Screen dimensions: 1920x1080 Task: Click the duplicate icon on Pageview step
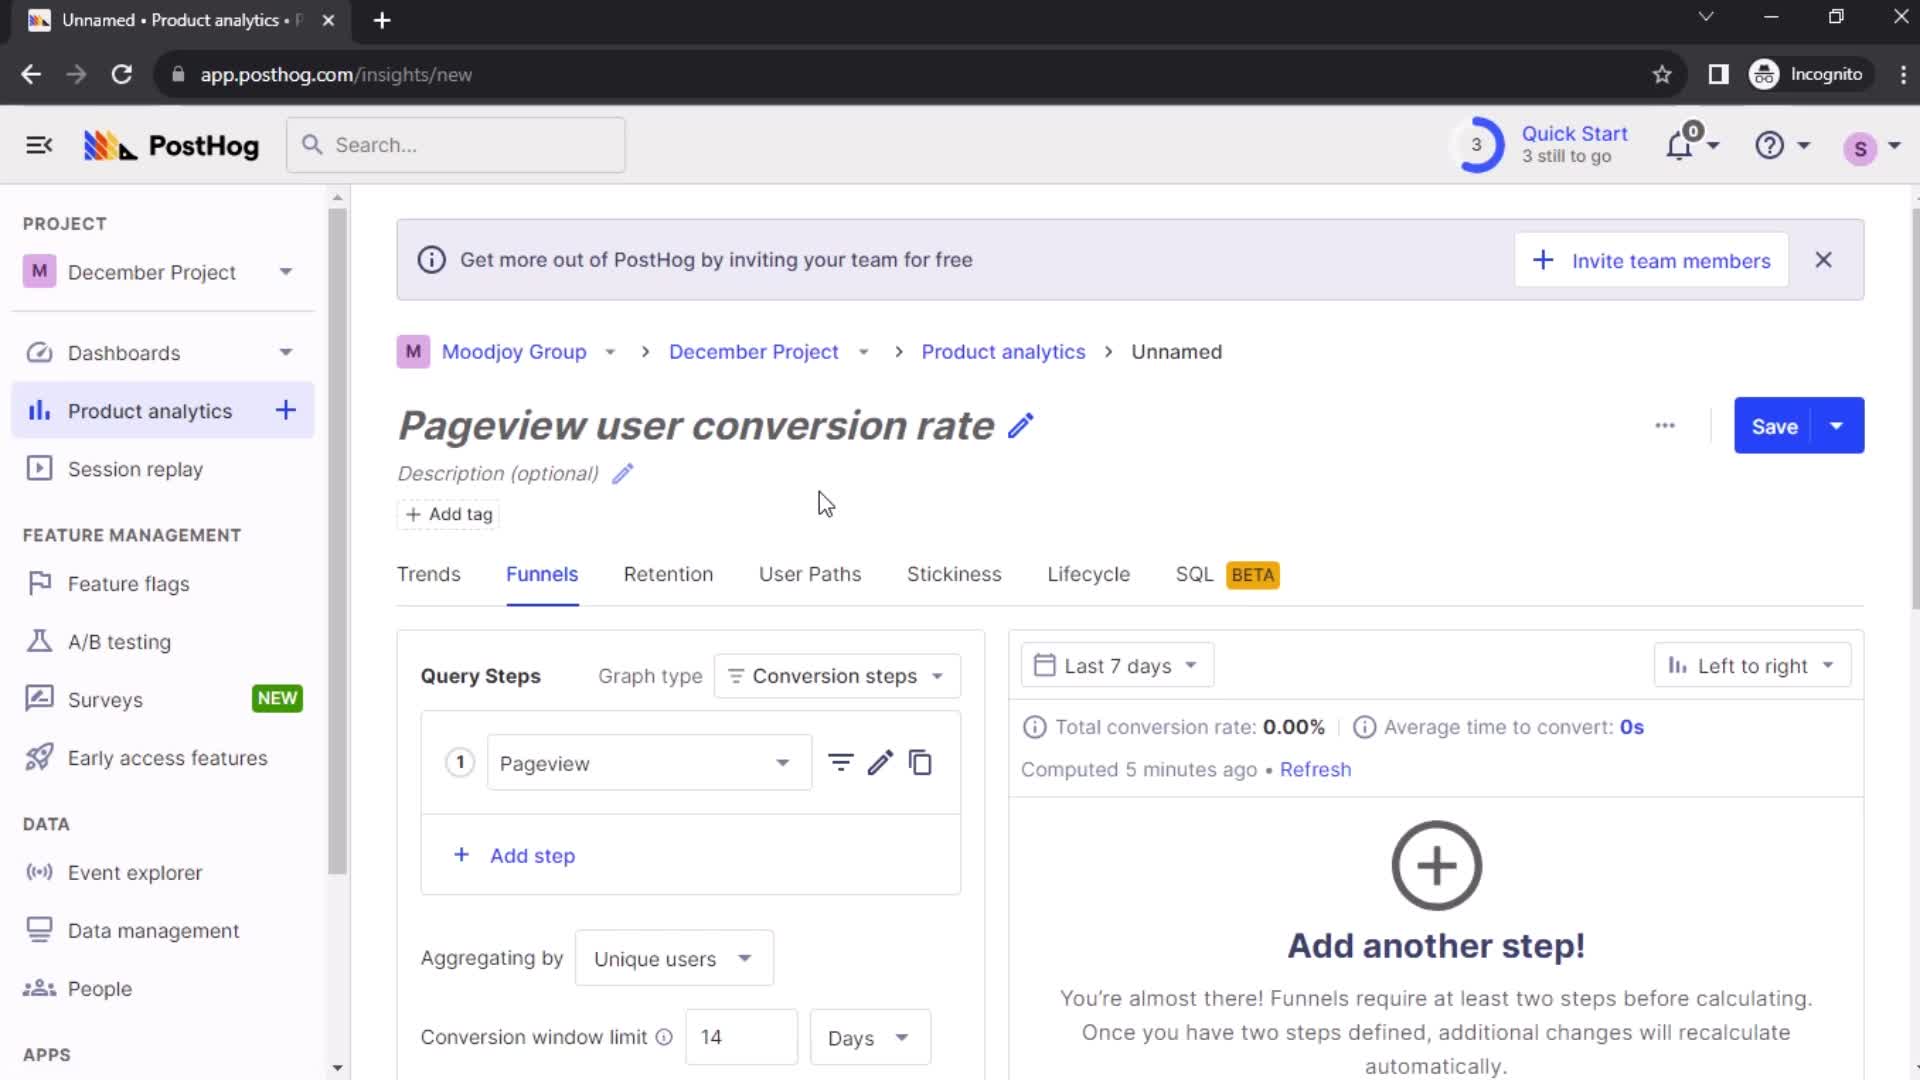click(922, 762)
